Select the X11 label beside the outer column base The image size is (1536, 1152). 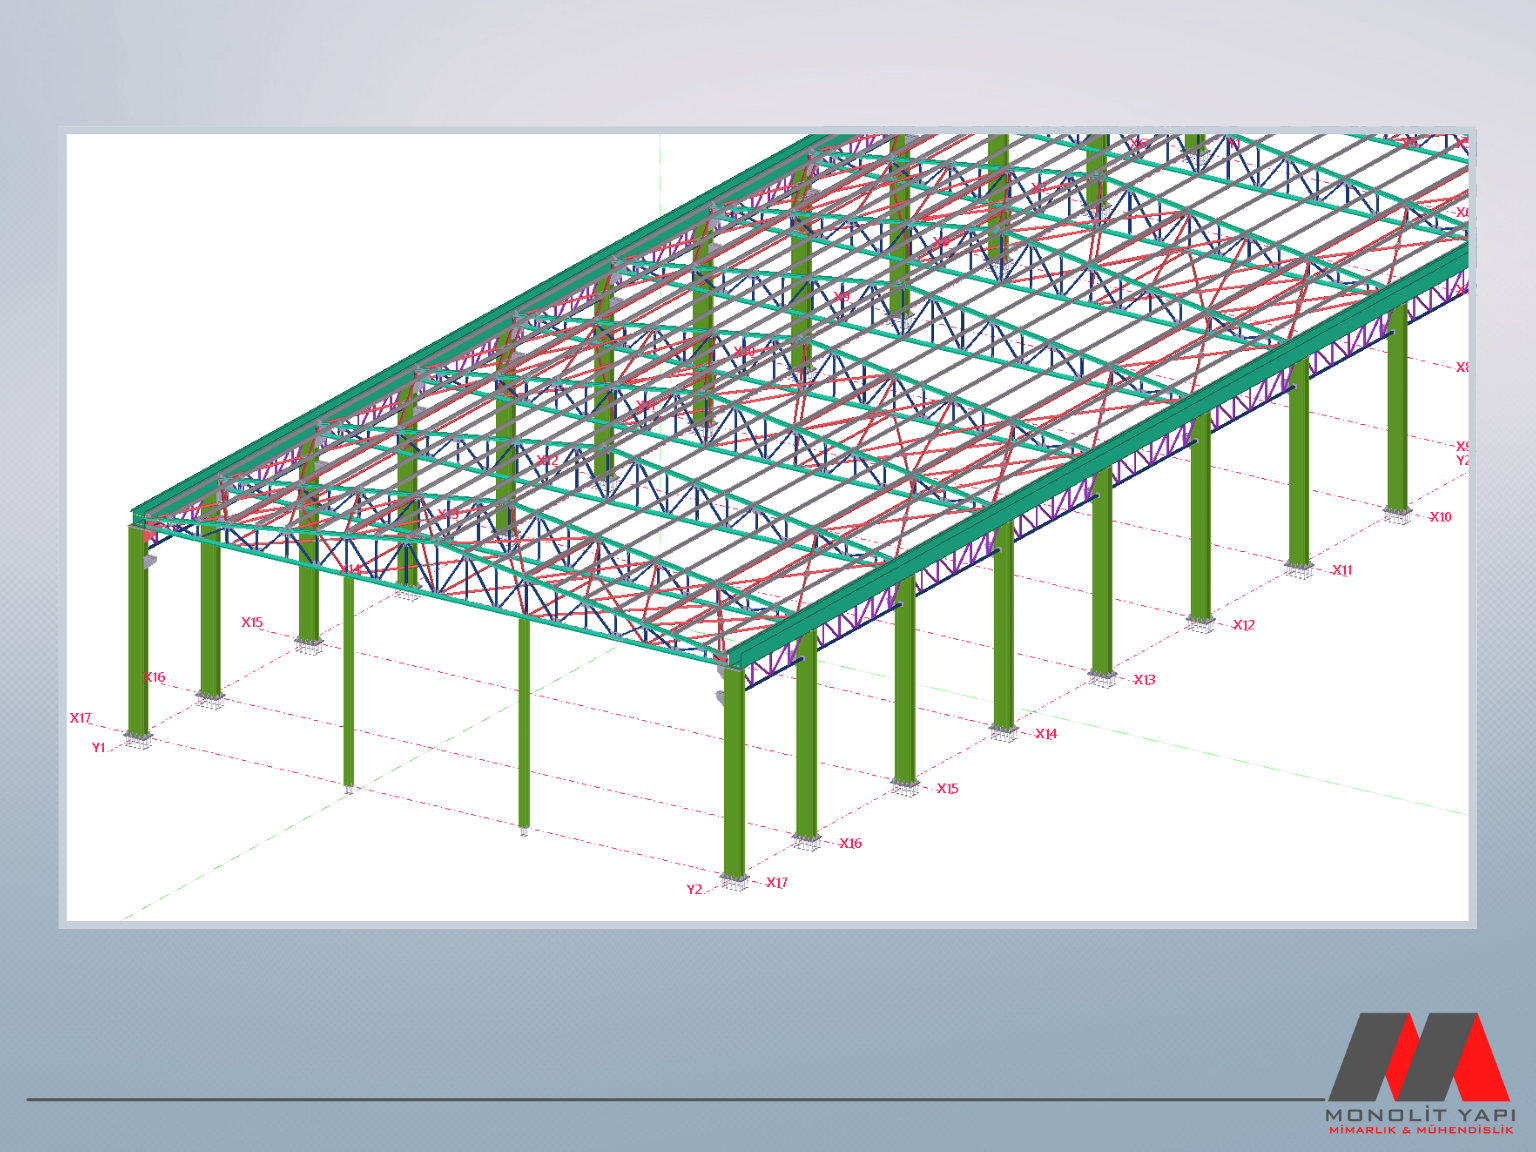pos(1342,570)
